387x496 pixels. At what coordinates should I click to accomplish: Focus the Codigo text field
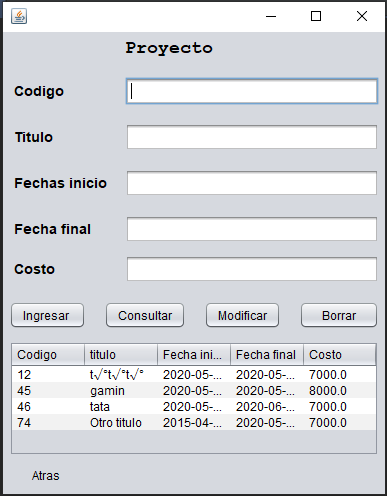click(x=252, y=91)
